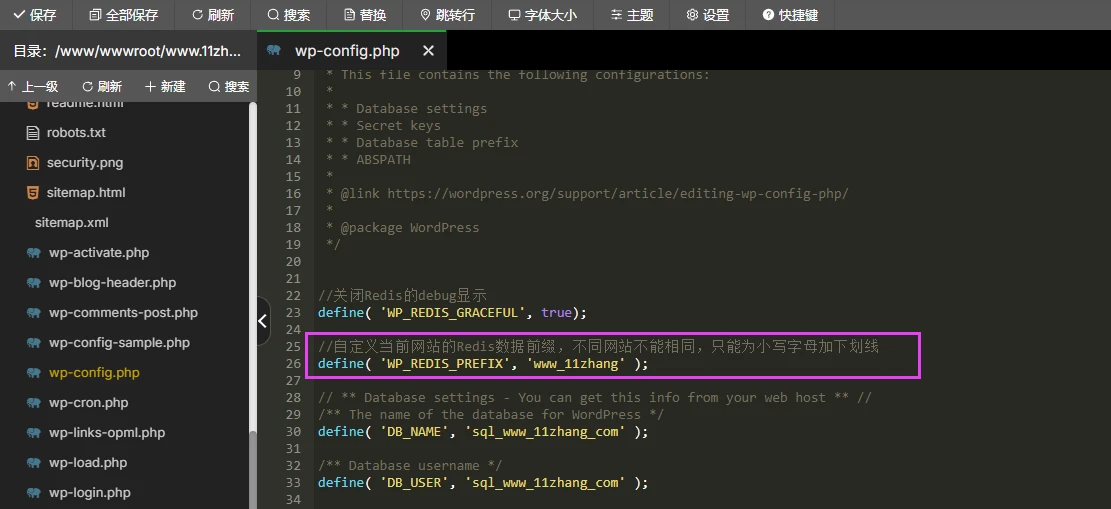Viewport: 1111px width, 509px height.
Task: Click the PHP icon on the editor tab
Action: pos(274,50)
